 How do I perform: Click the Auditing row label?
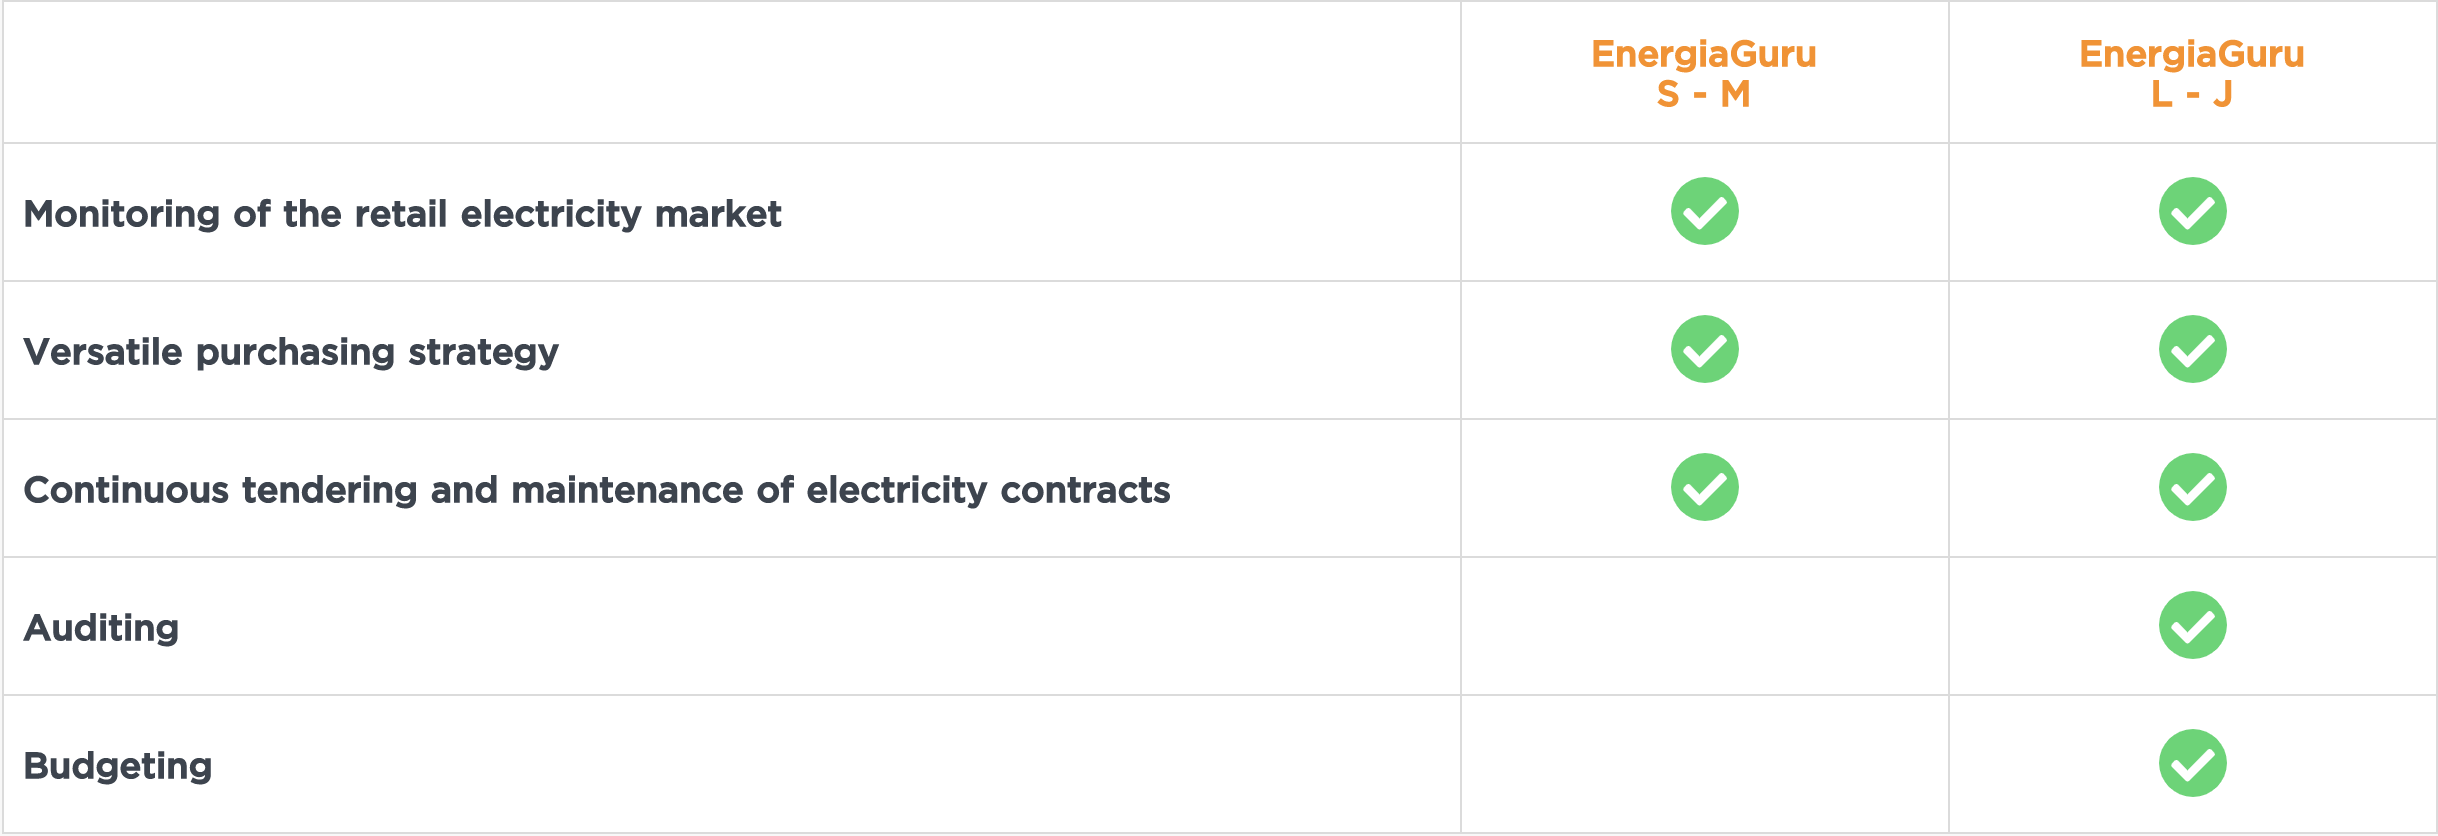pyautogui.click(x=101, y=628)
